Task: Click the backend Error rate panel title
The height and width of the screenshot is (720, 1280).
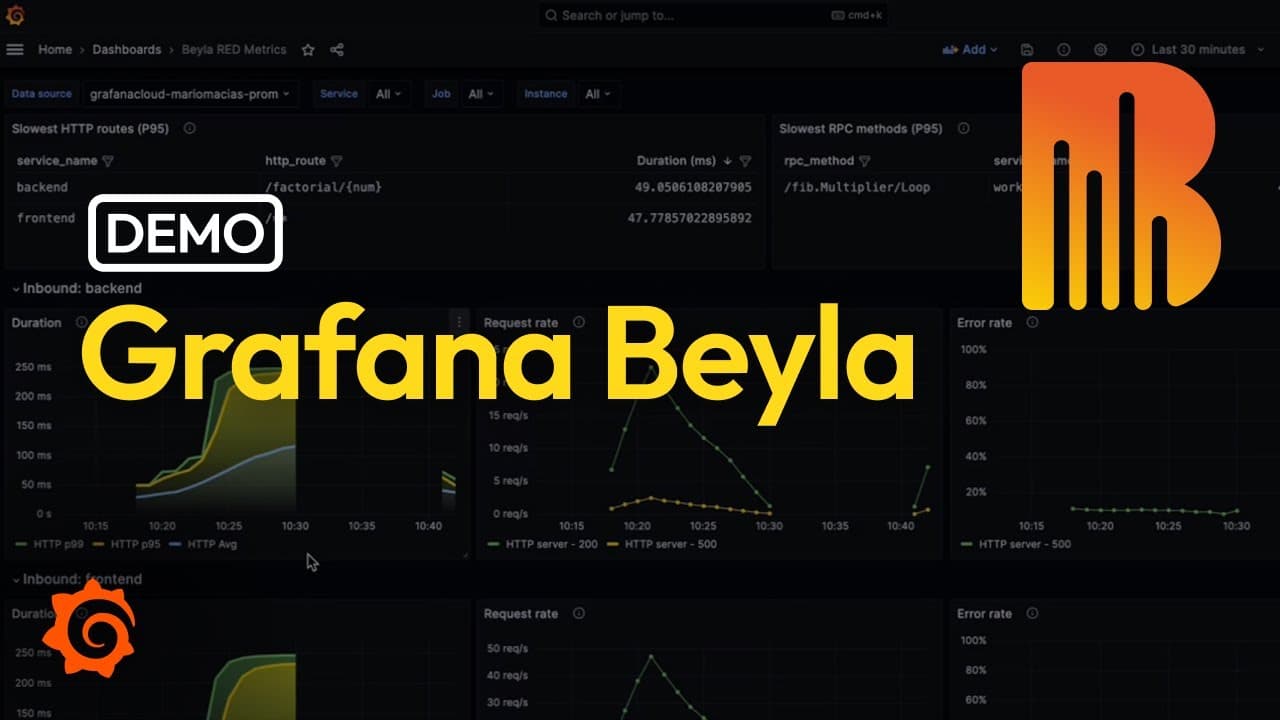Action: point(985,323)
